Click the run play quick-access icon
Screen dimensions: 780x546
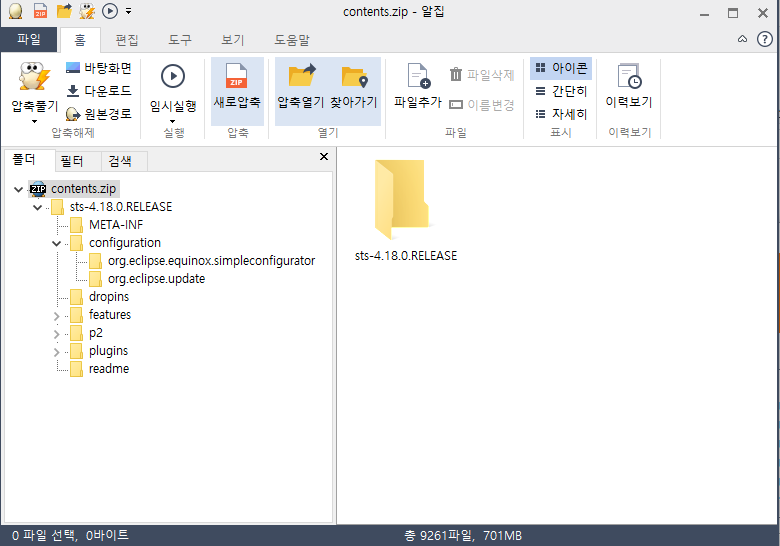110,10
